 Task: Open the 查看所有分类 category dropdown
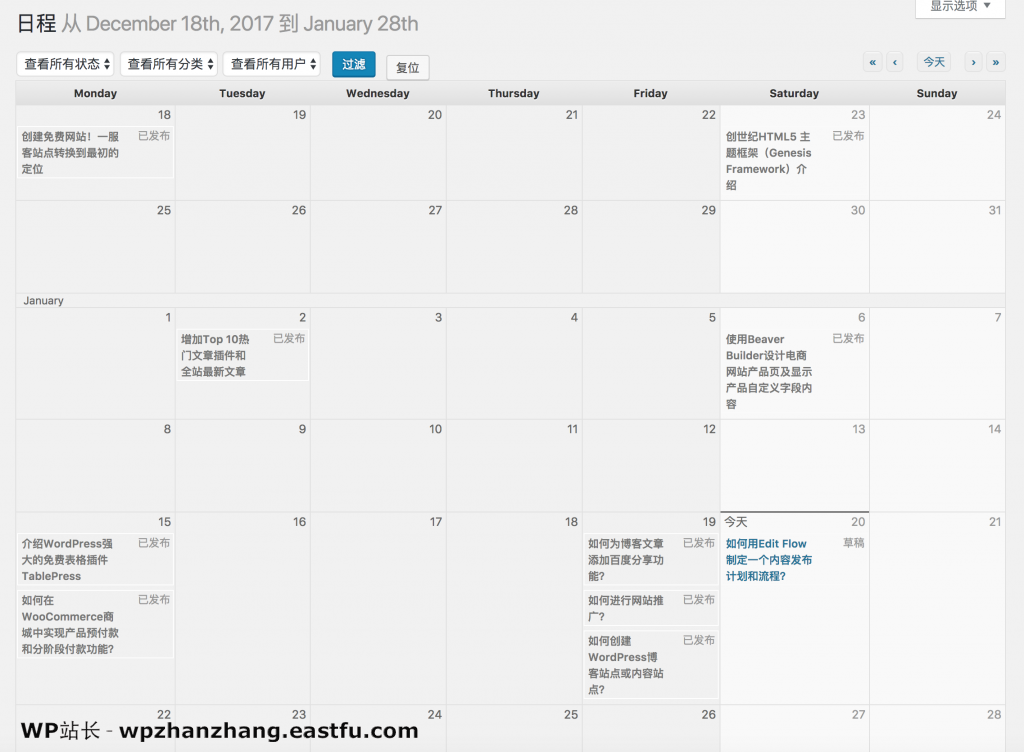pyautogui.click(x=169, y=64)
